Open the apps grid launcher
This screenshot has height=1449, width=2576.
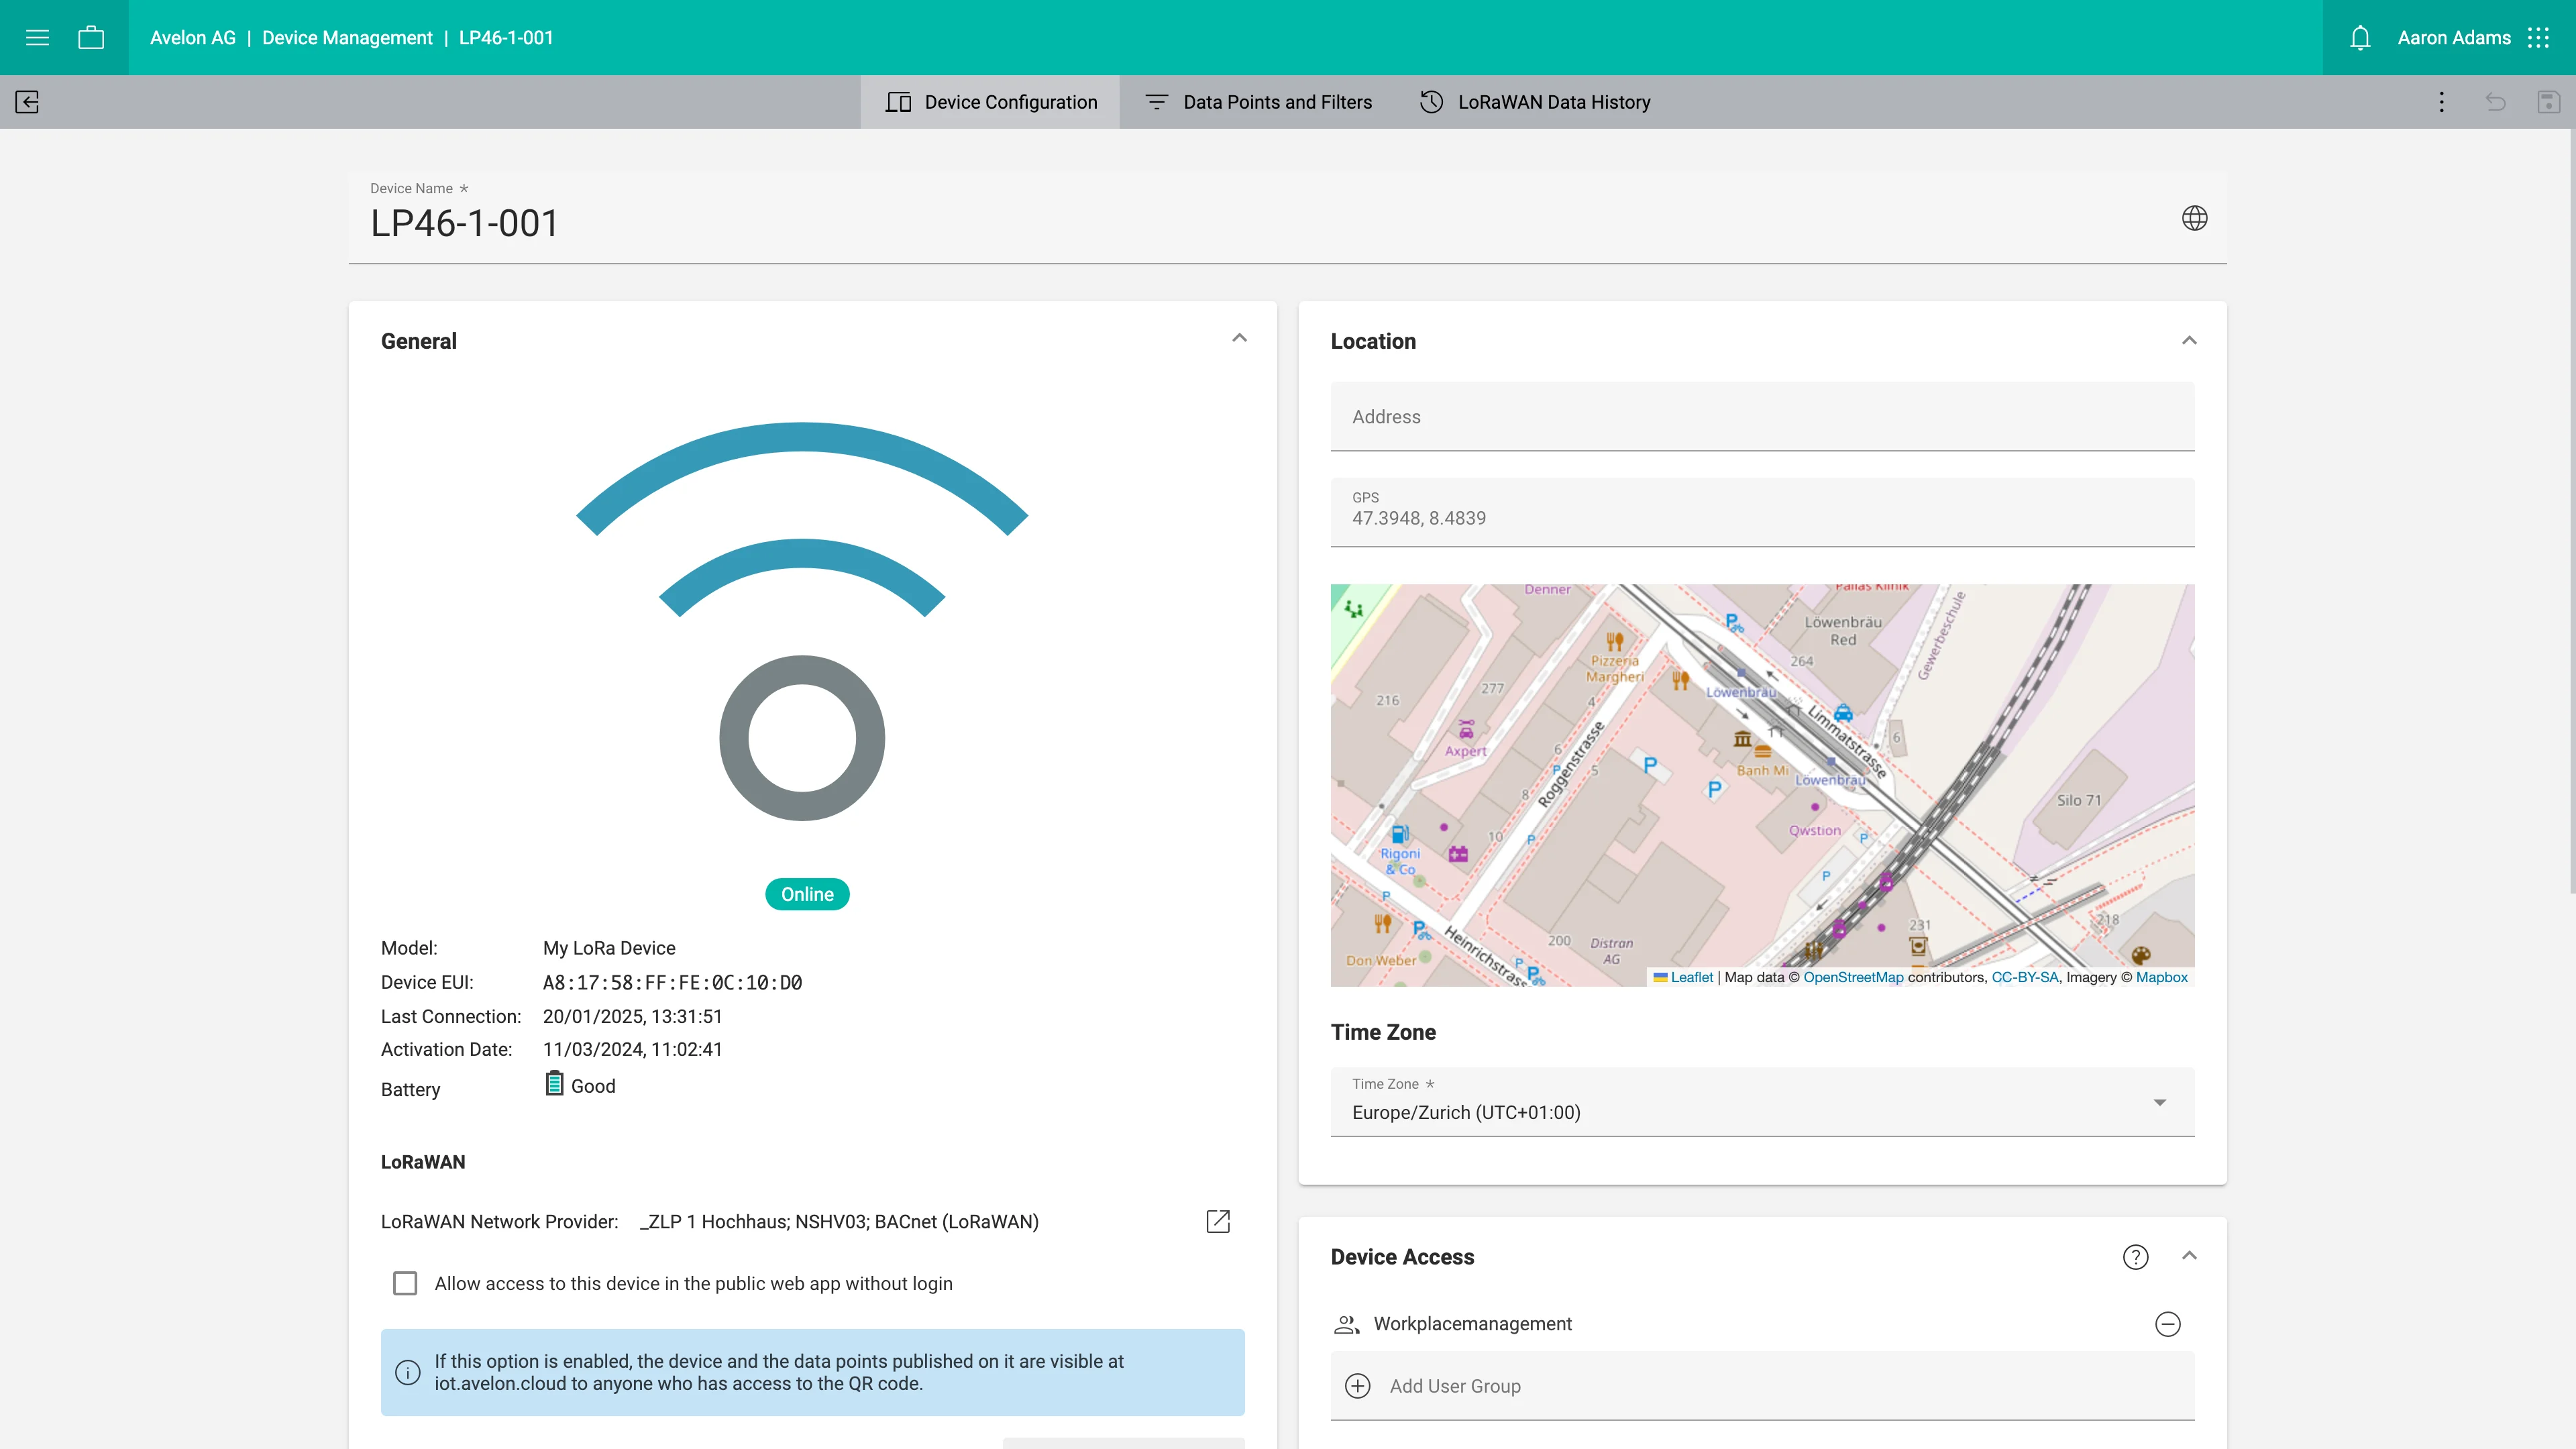(x=2539, y=38)
